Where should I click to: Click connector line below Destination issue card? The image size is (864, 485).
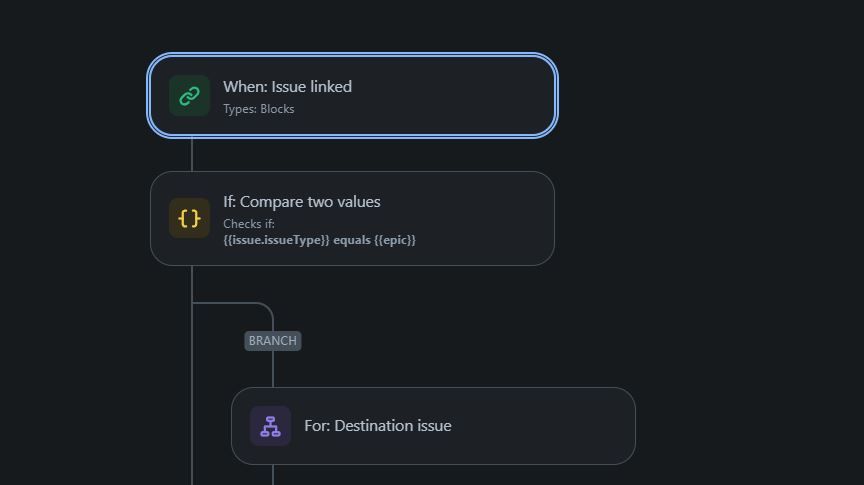273,475
